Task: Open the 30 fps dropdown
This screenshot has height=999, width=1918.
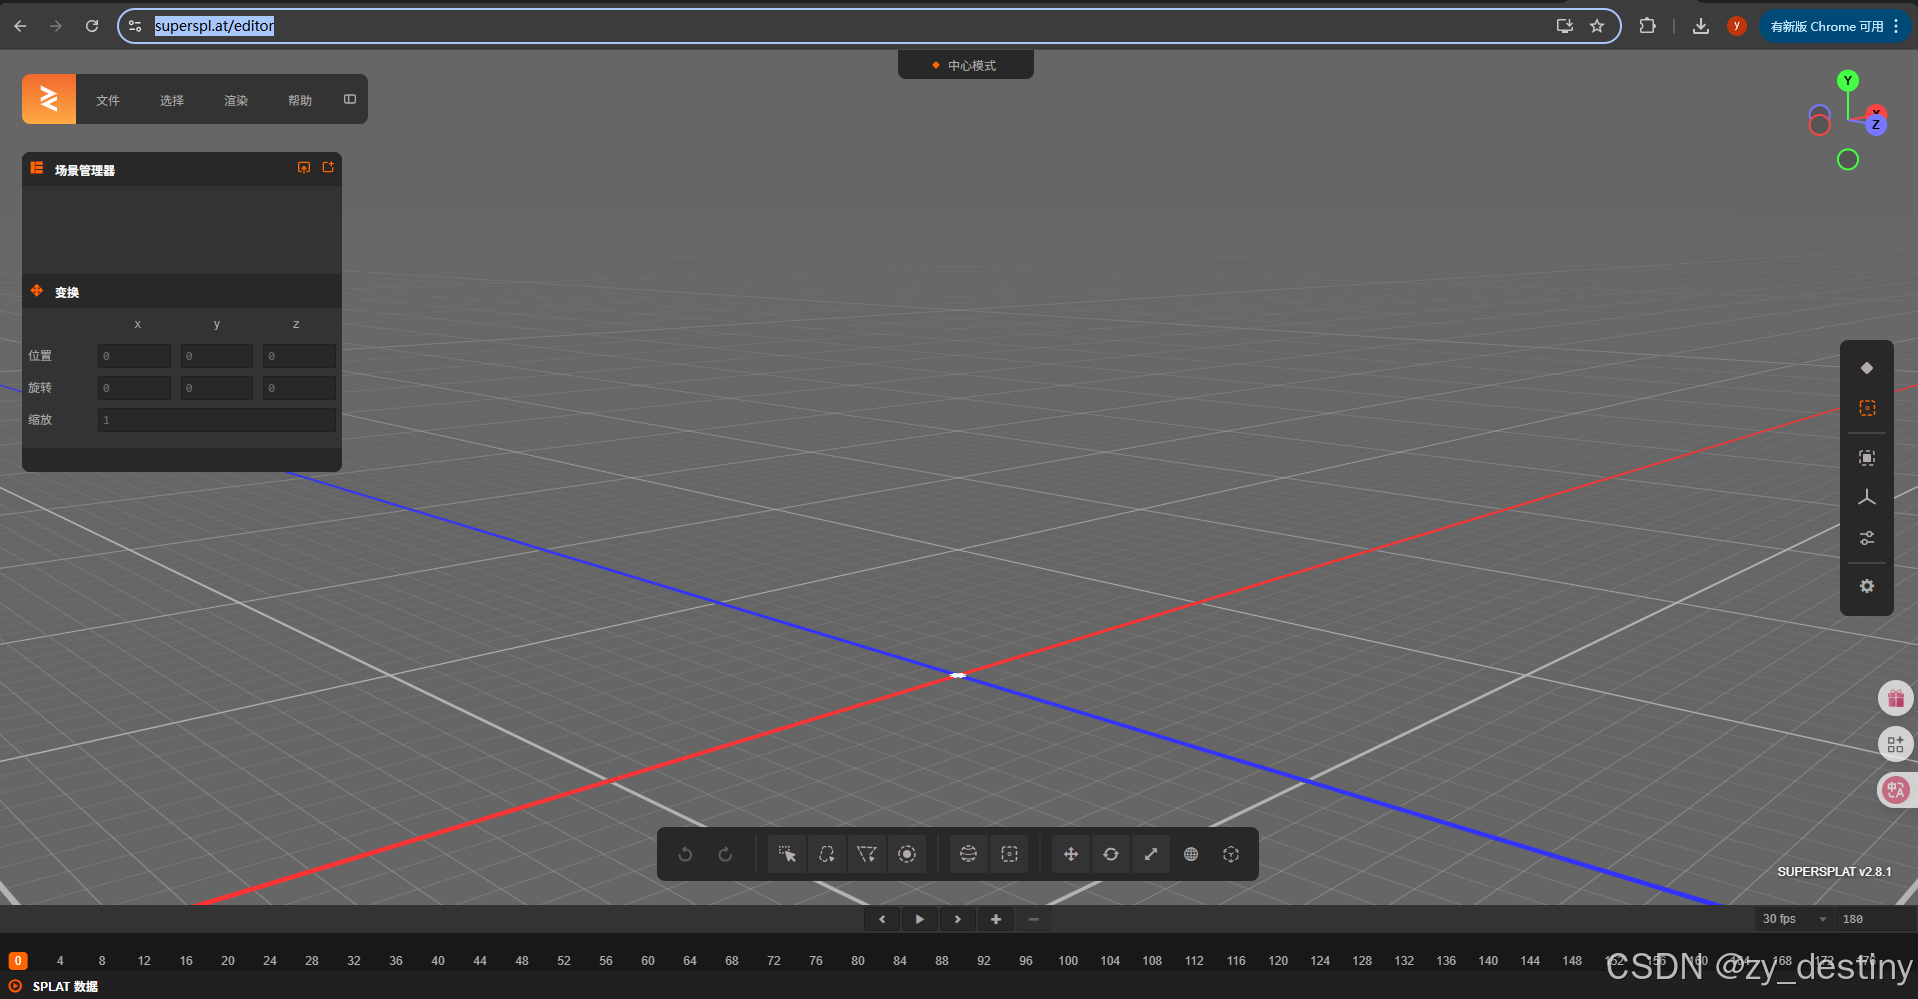Action: click(1794, 919)
